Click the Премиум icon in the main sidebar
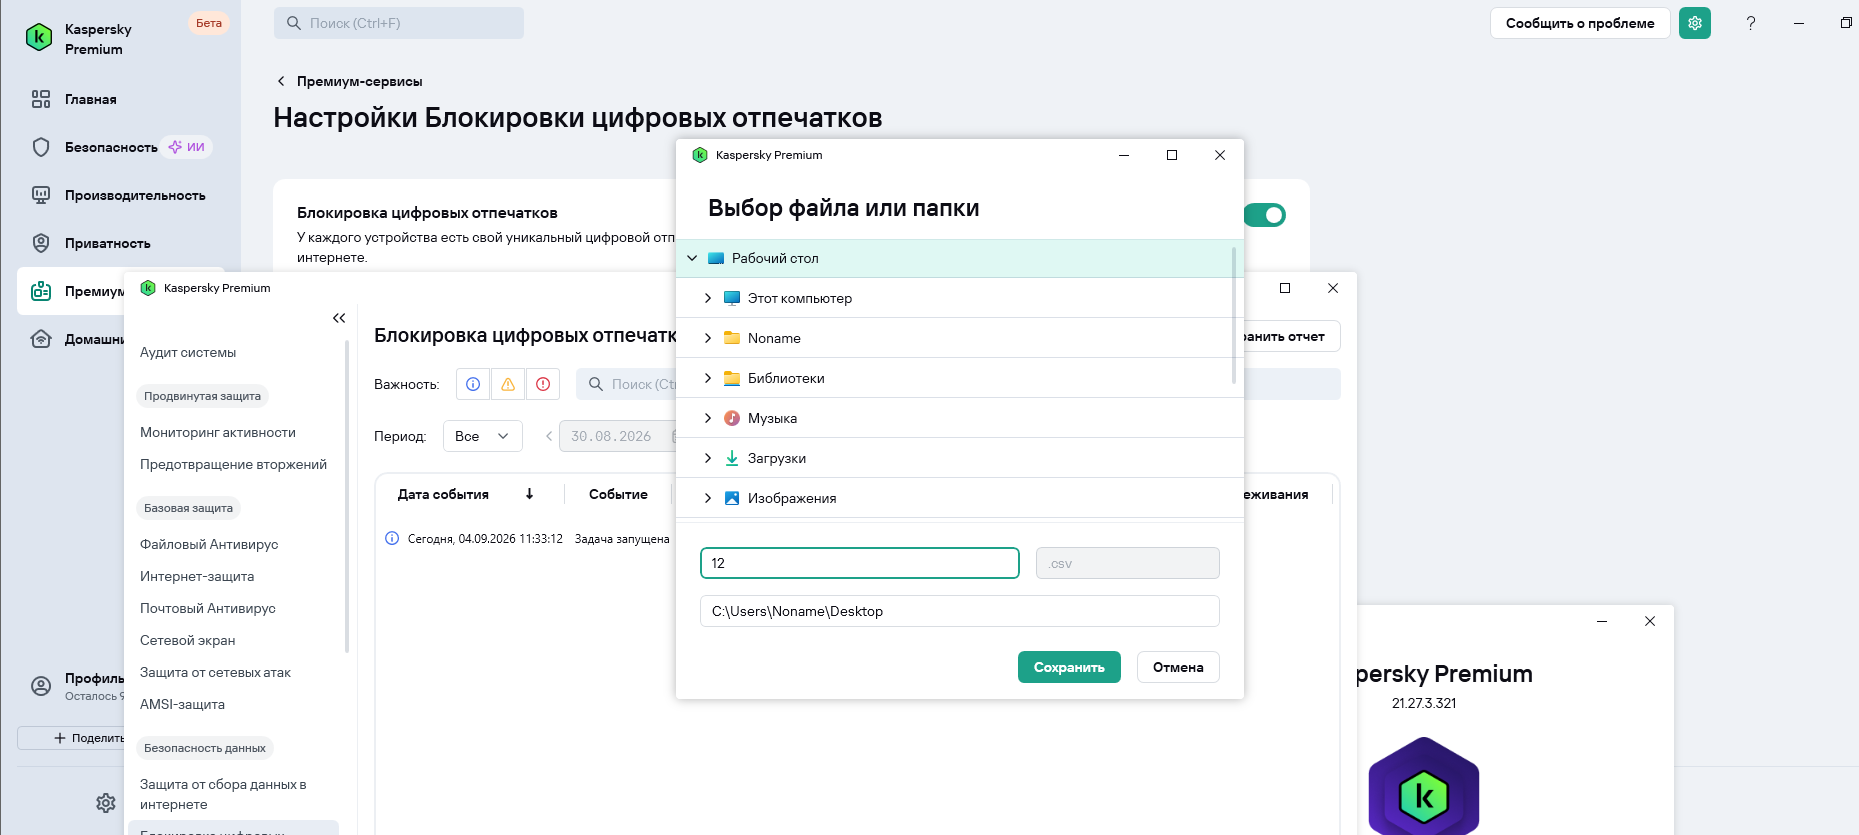 (x=41, y=291)
